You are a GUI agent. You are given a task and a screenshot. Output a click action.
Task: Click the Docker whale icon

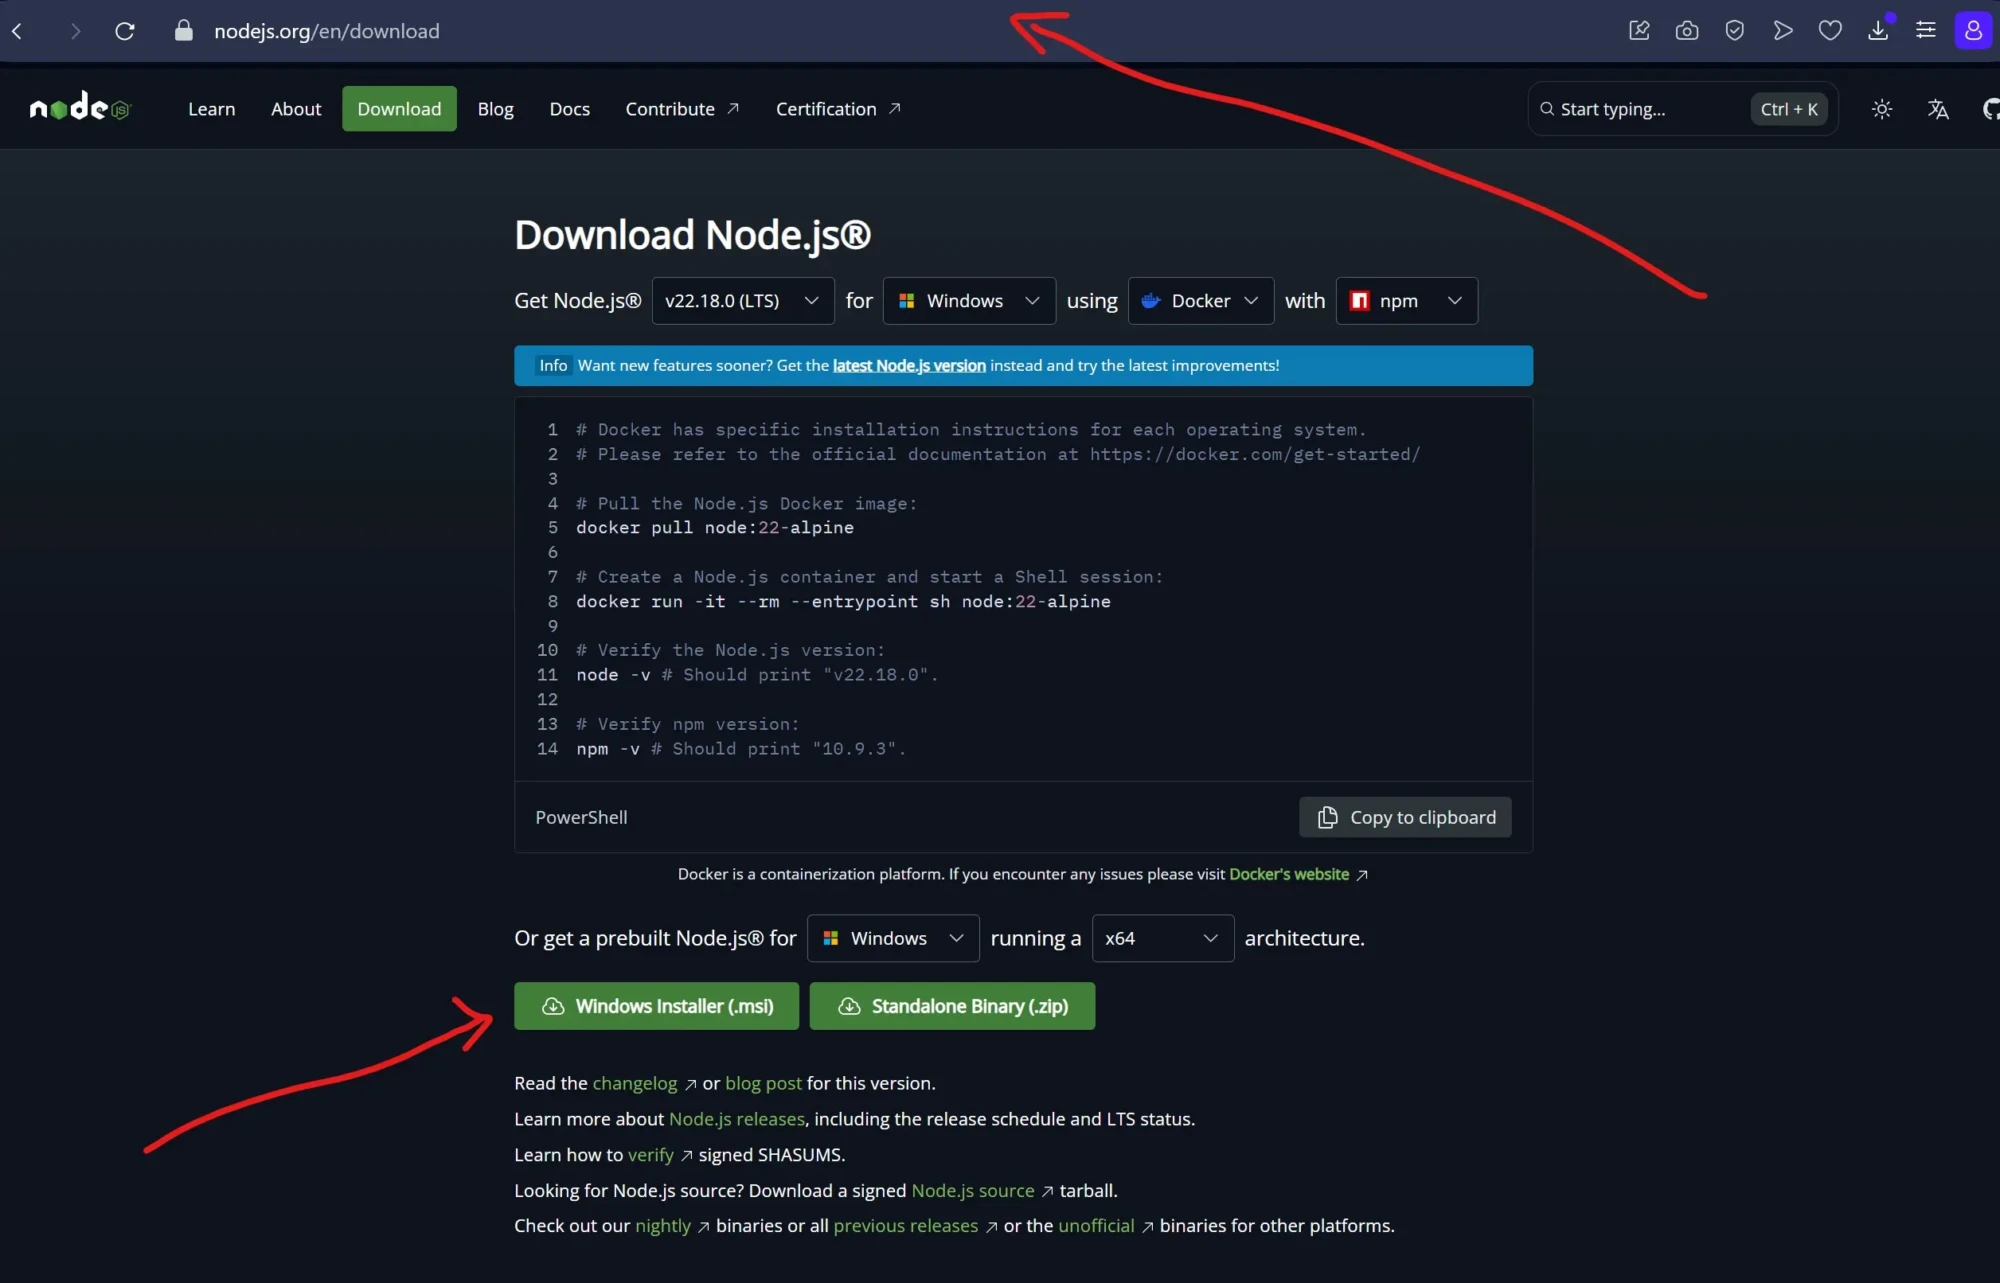pos(1151,301)
